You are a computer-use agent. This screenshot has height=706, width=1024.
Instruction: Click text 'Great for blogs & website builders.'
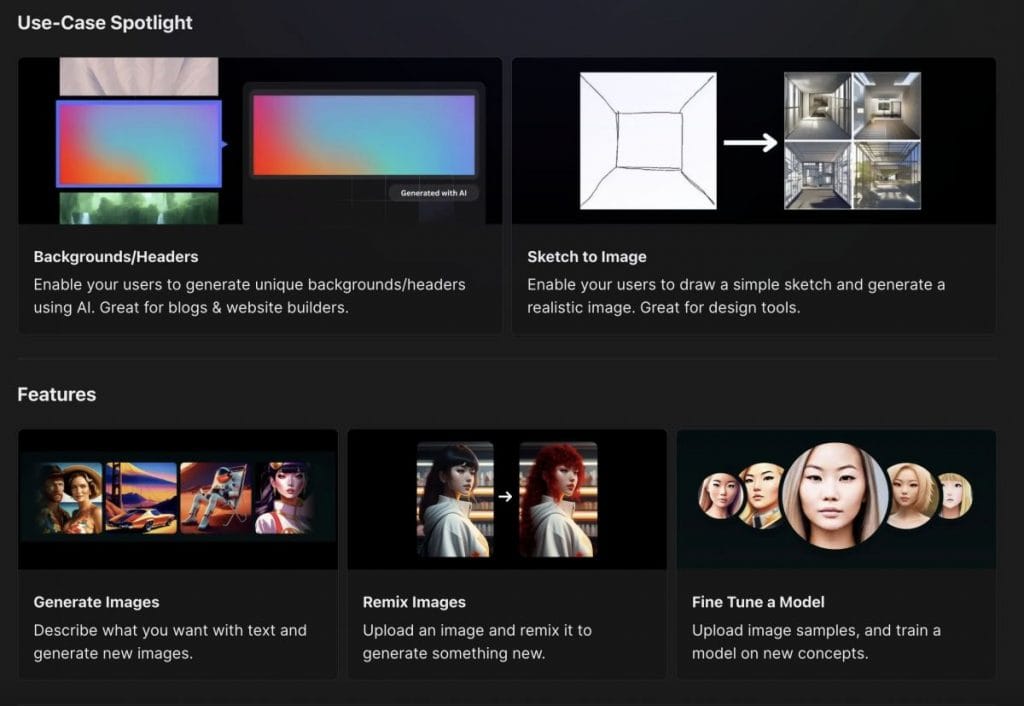coord(224,307)
